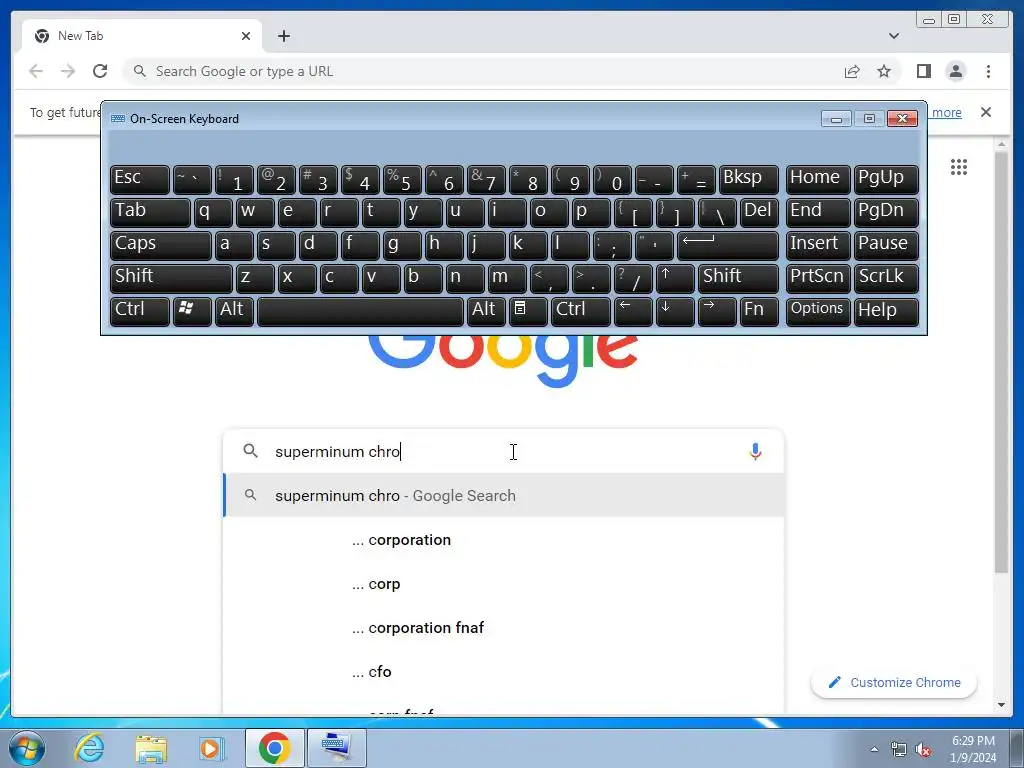Choose the '... corporation' suggestion
This screenshot has width=1024, height=768.
click(x=504, y=540)
